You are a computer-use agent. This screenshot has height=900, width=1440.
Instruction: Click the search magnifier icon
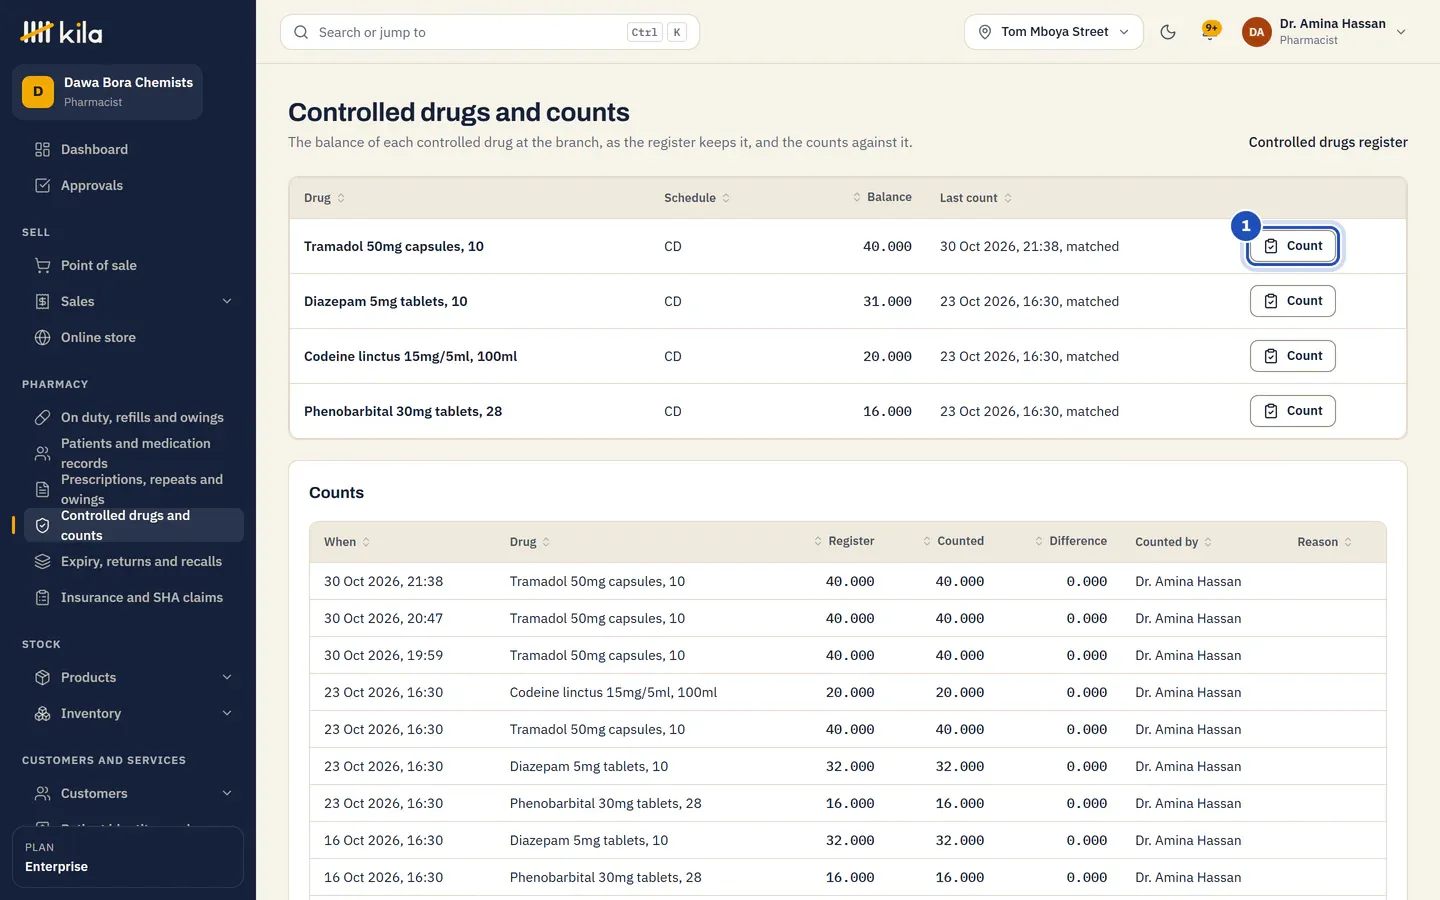[x=301, y=32]
